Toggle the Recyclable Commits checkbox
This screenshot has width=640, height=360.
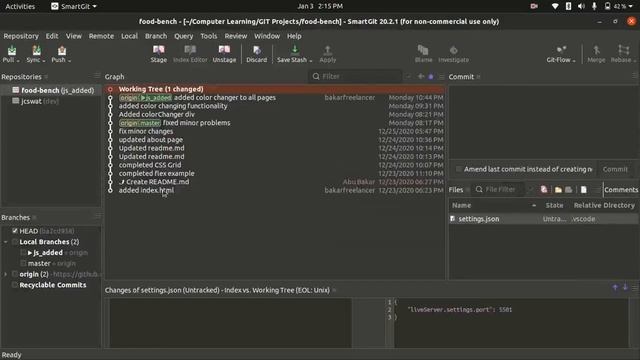[15, 285]
